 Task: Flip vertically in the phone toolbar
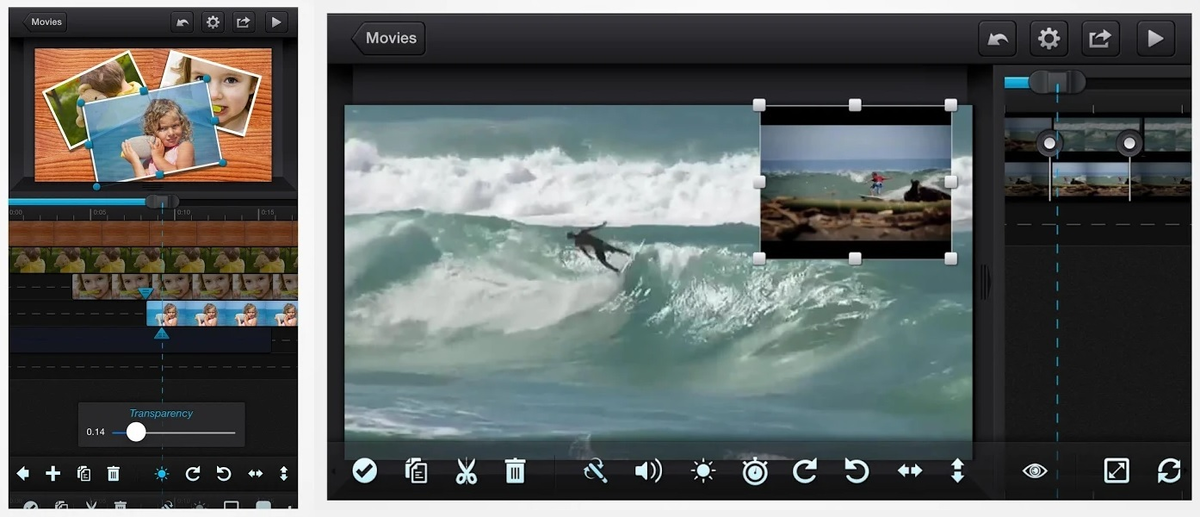284,473
